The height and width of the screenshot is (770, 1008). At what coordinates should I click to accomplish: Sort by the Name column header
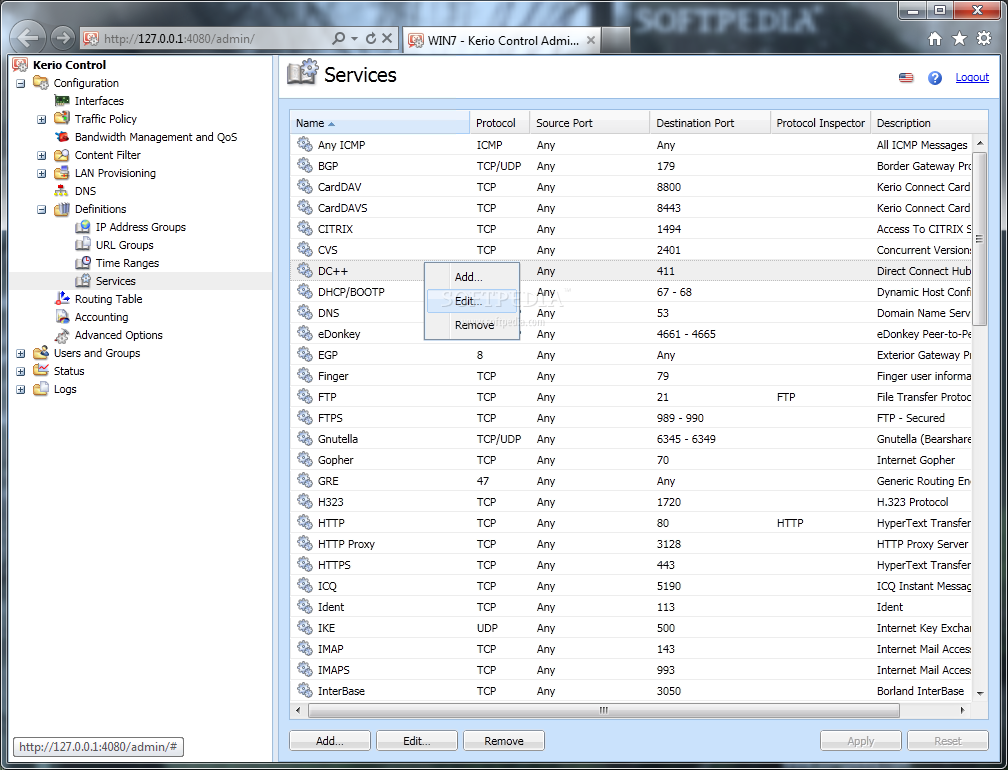coord(379,123)
